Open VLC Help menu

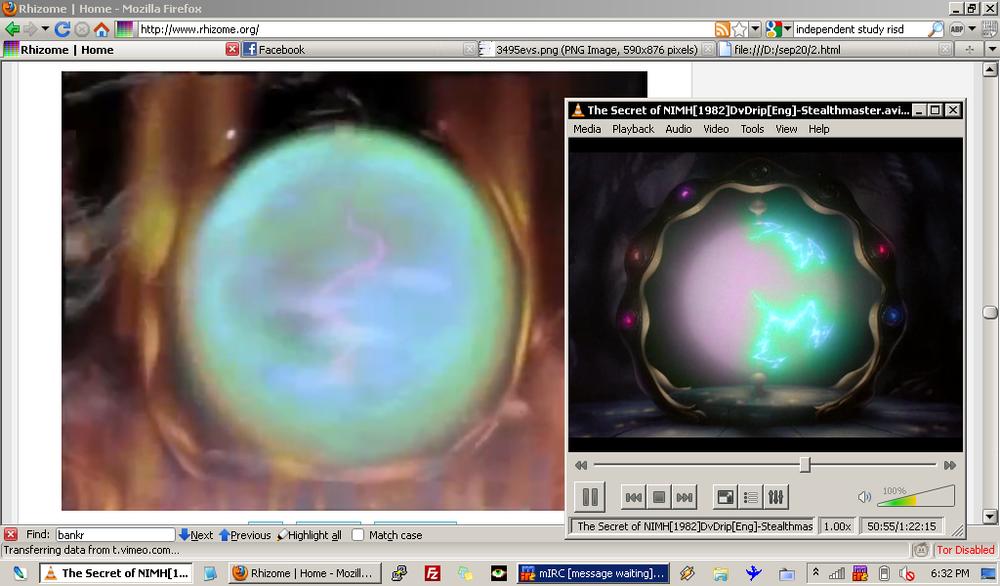coord(819,129)
